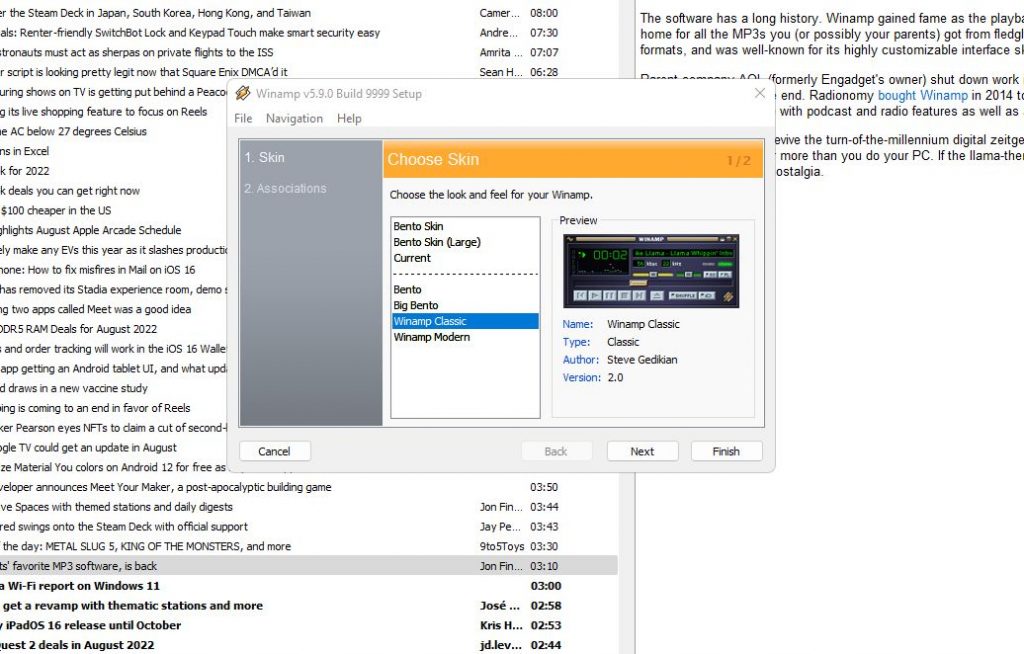This screenshot has height=654, width=1024.
Task: Open the Steam Deck in Japan article row
Action: tap(308, 13)
